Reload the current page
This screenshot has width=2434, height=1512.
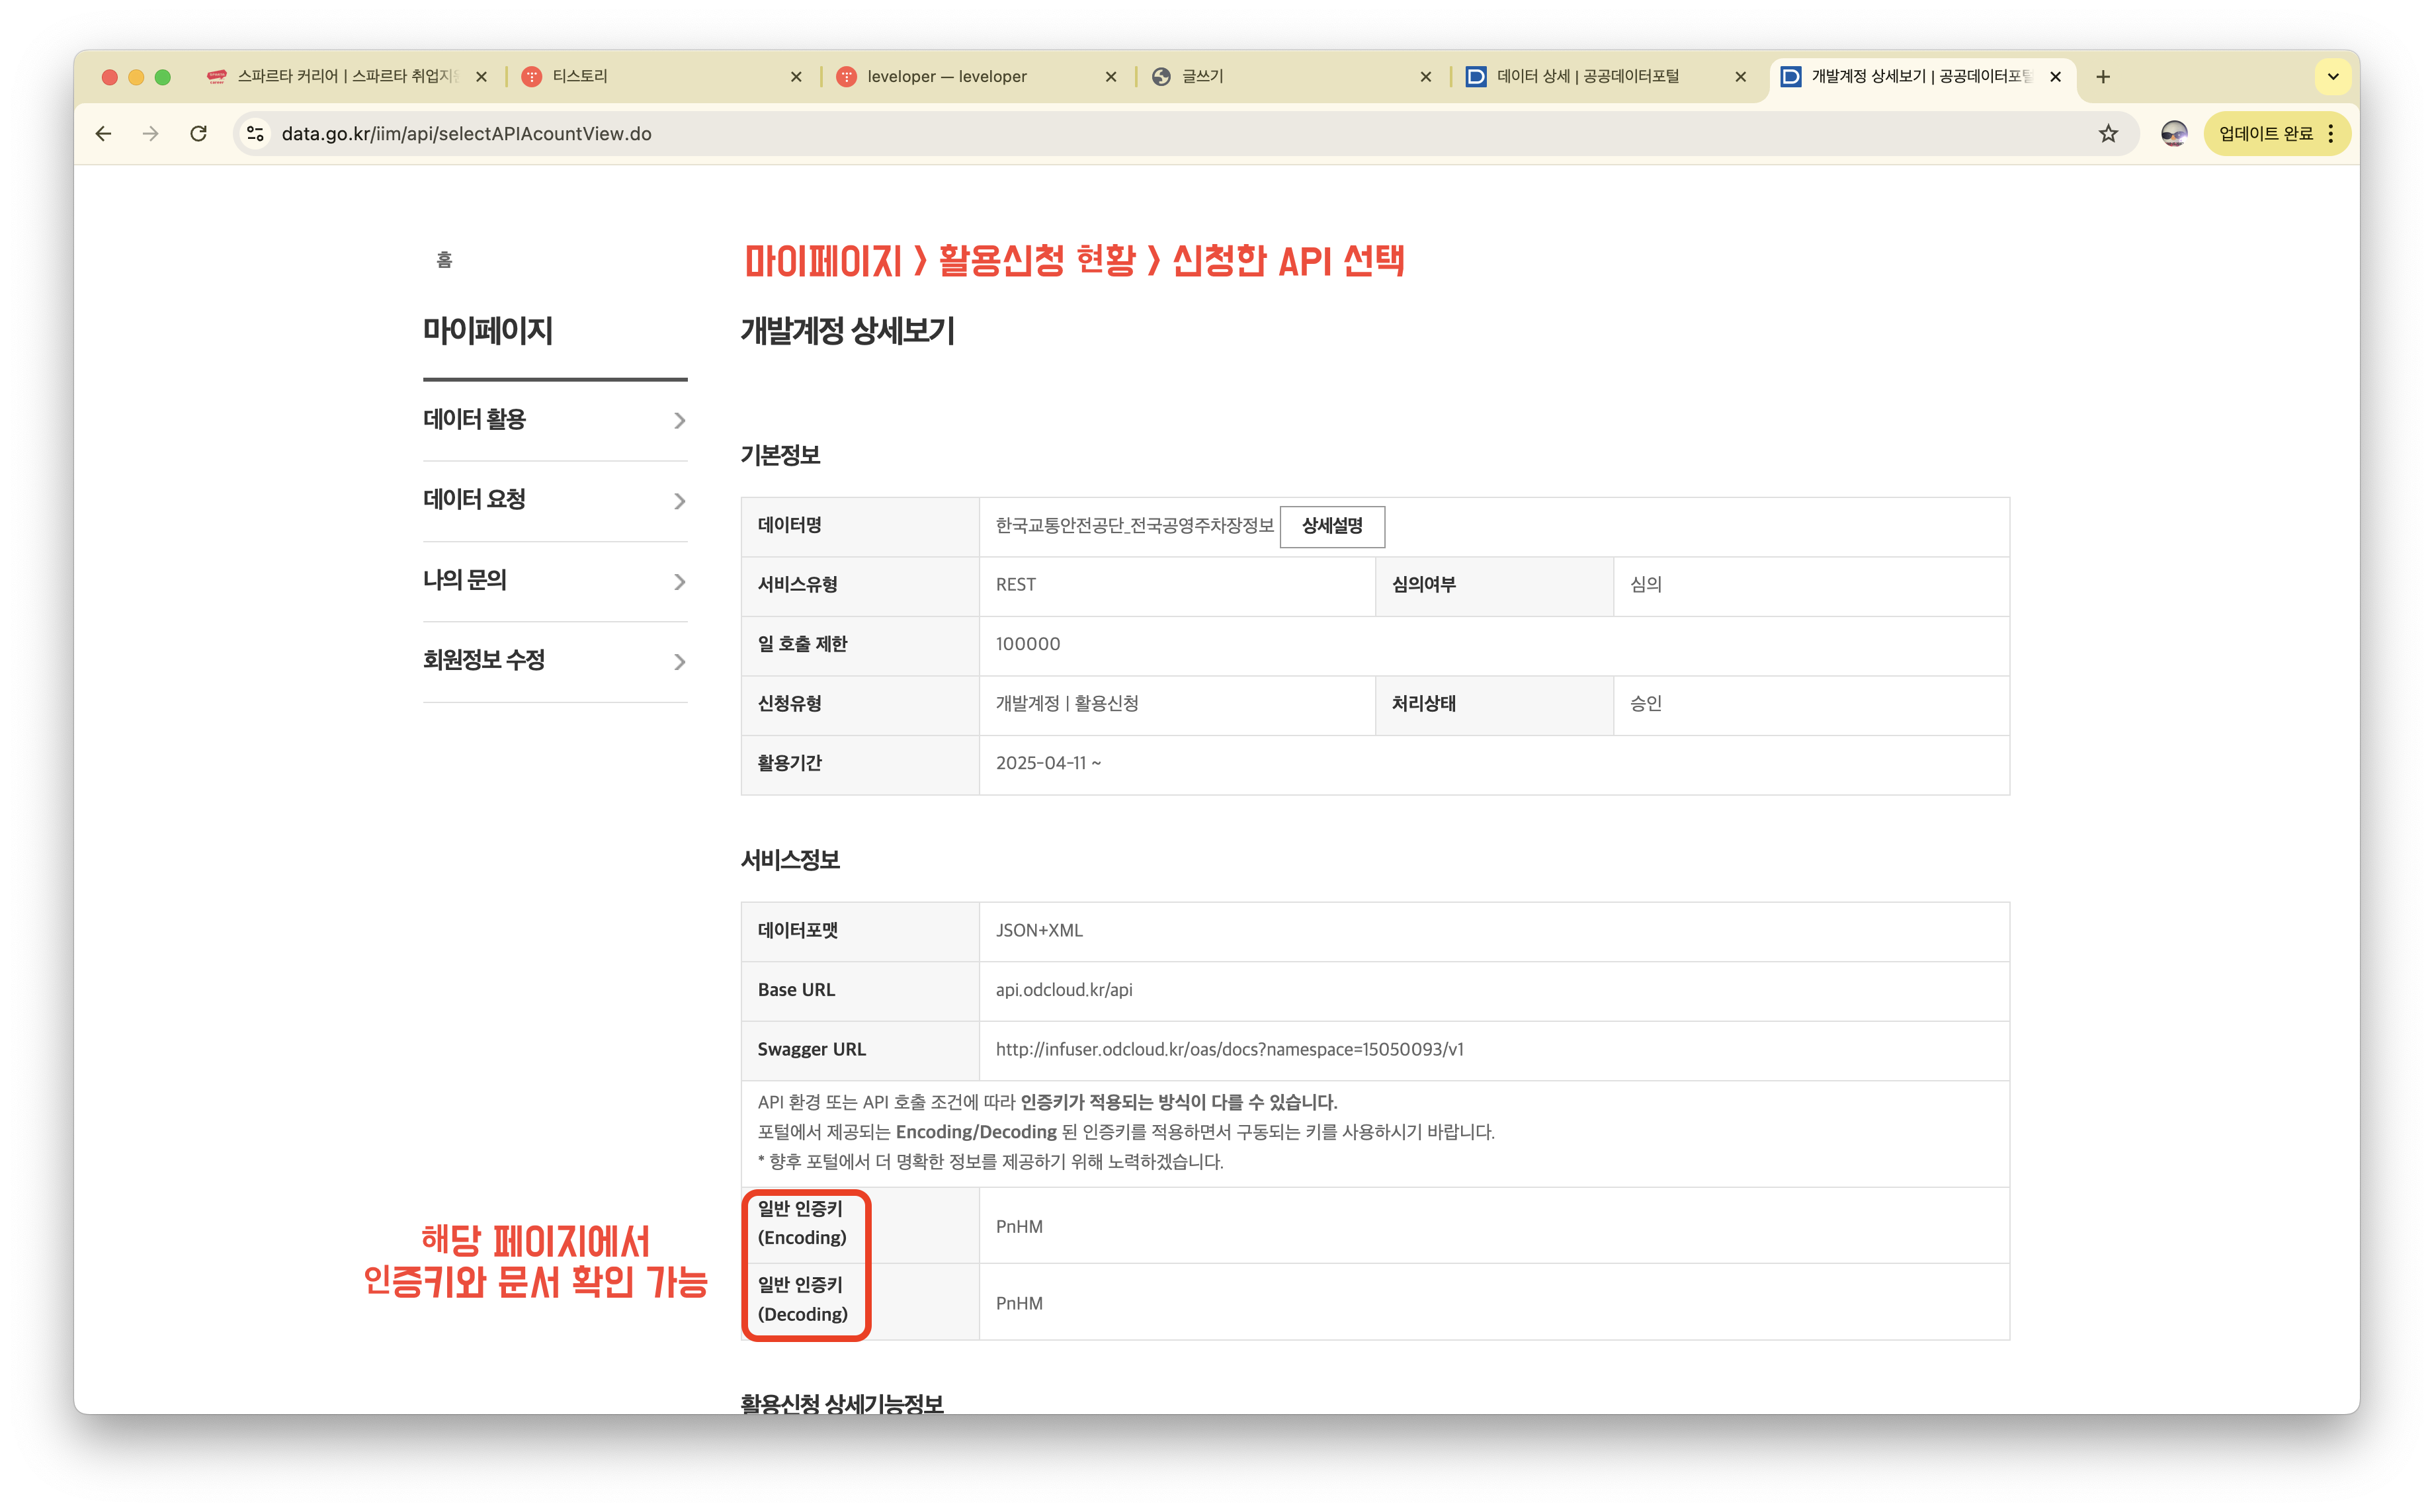[199, 134]
